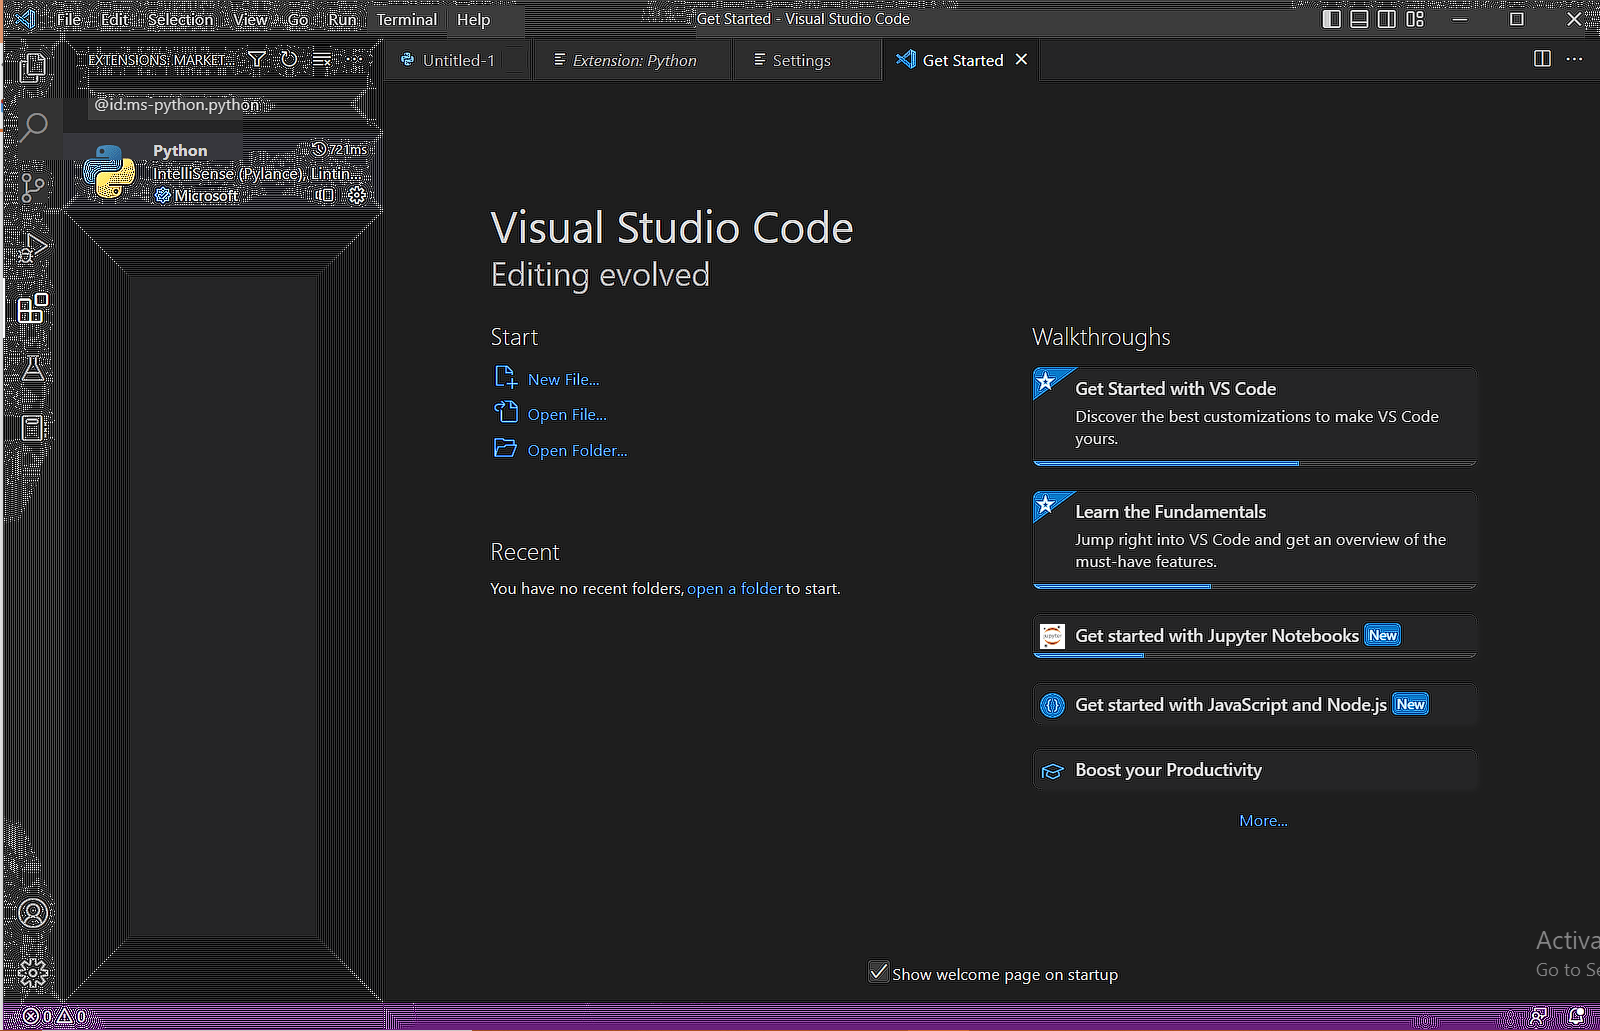Click the IntelliSense (Pylance) description text
The width and height of the screenshot is (1600, 1031).
257,173
